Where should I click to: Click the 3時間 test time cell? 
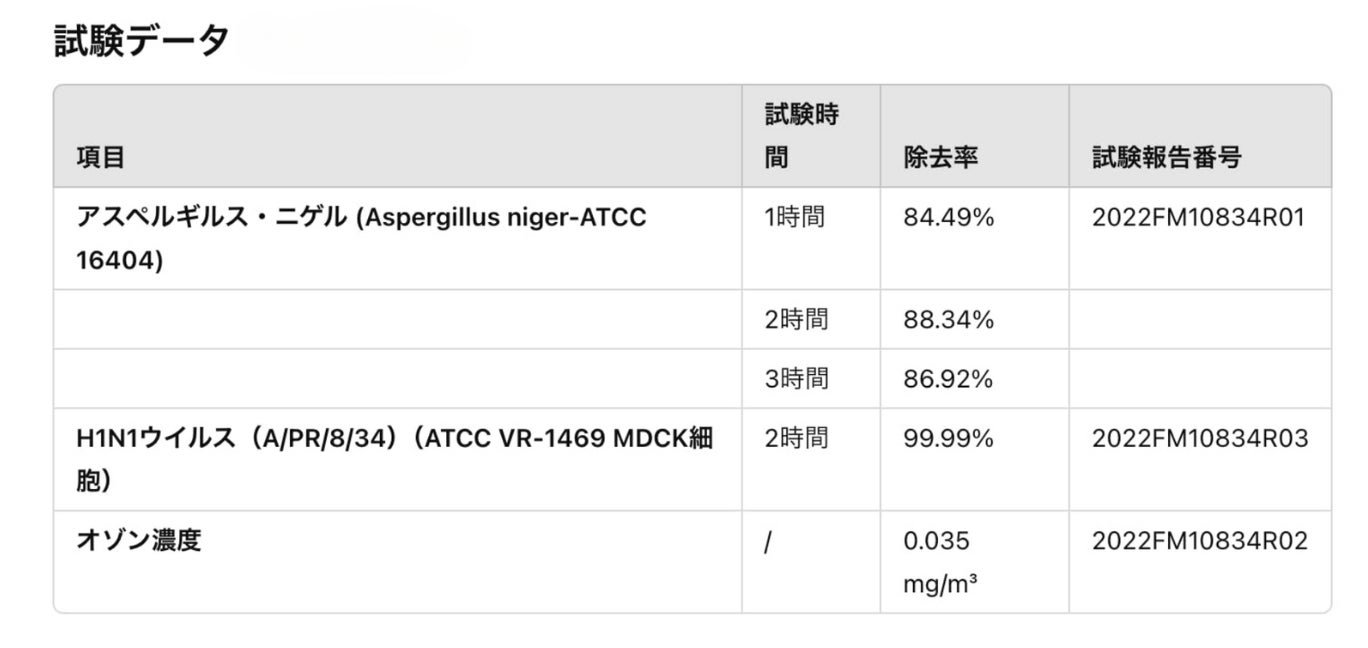coord(796,379)
